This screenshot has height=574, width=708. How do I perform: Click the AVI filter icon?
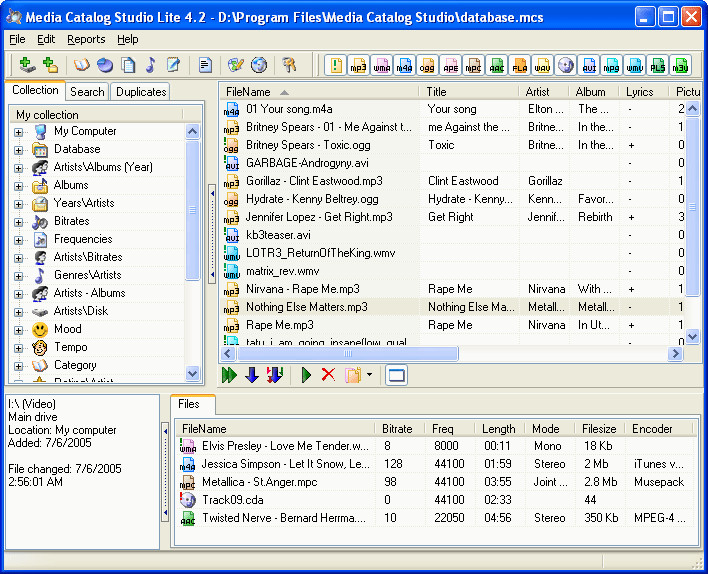tap(589, 65)
